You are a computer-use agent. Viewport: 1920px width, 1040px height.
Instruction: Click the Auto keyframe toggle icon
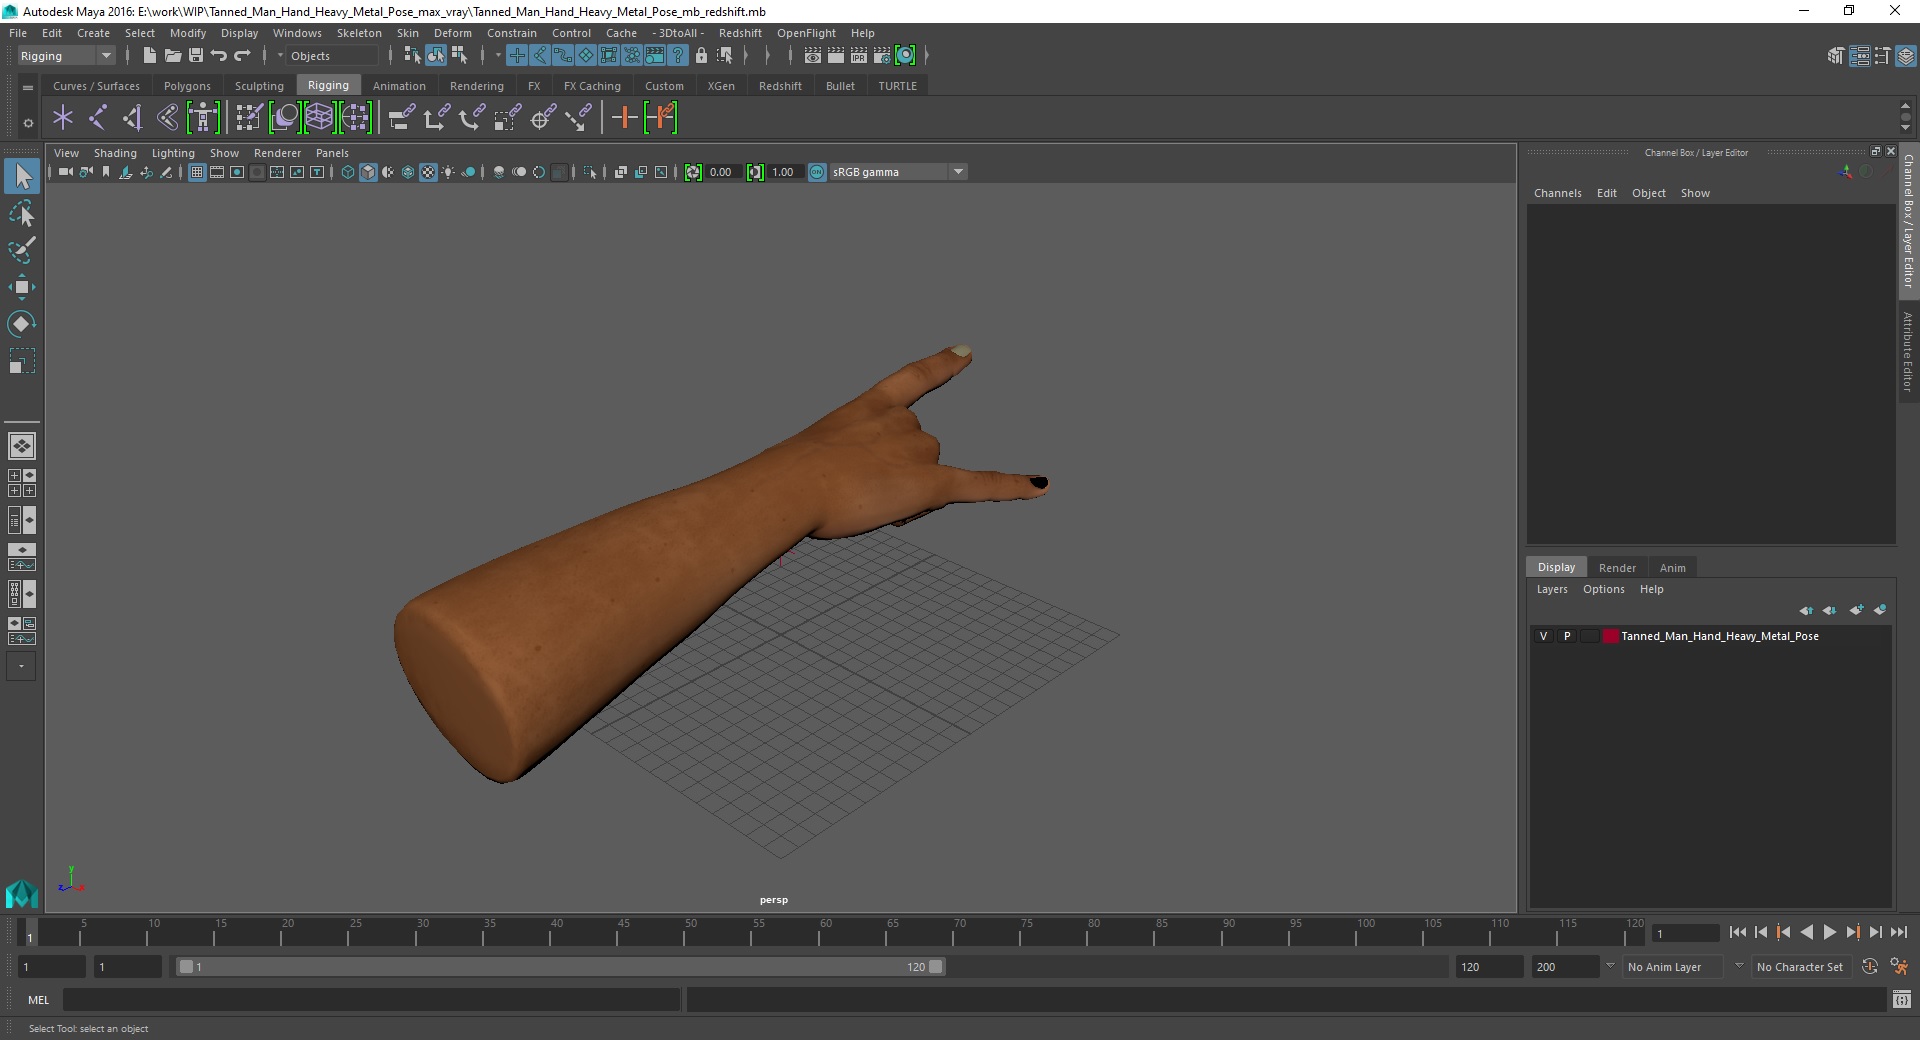tap(1870, 967)
